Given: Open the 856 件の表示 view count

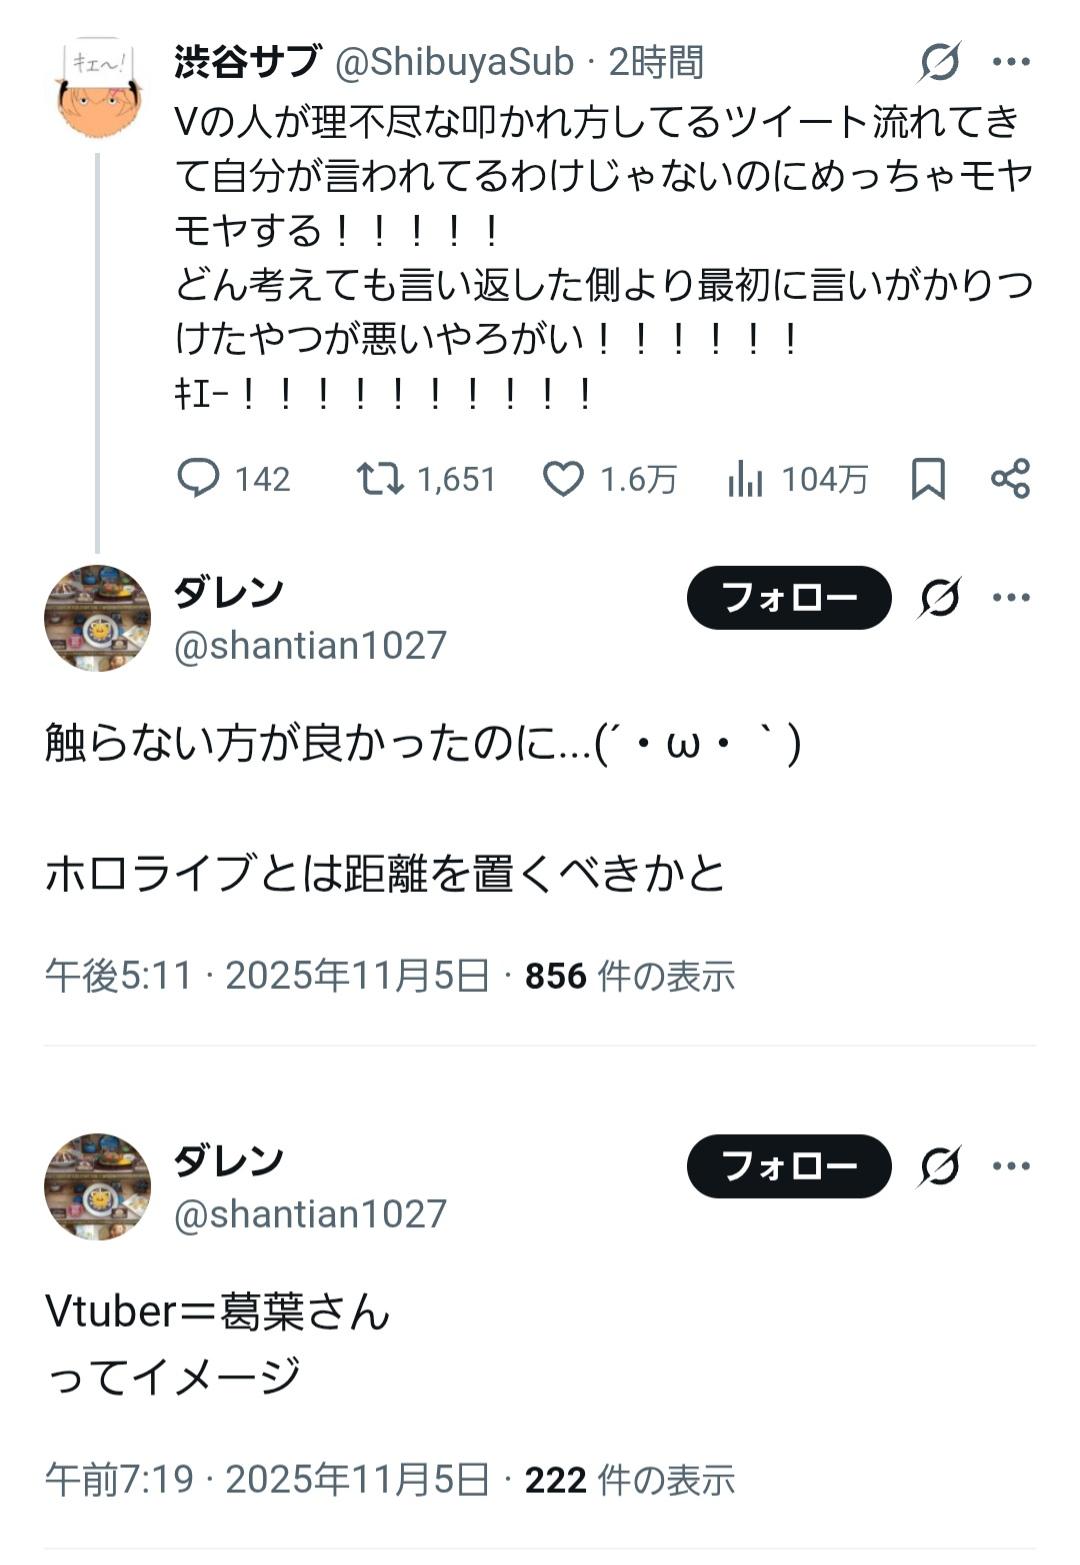Looking at the screenshot, I should [630, 975].
